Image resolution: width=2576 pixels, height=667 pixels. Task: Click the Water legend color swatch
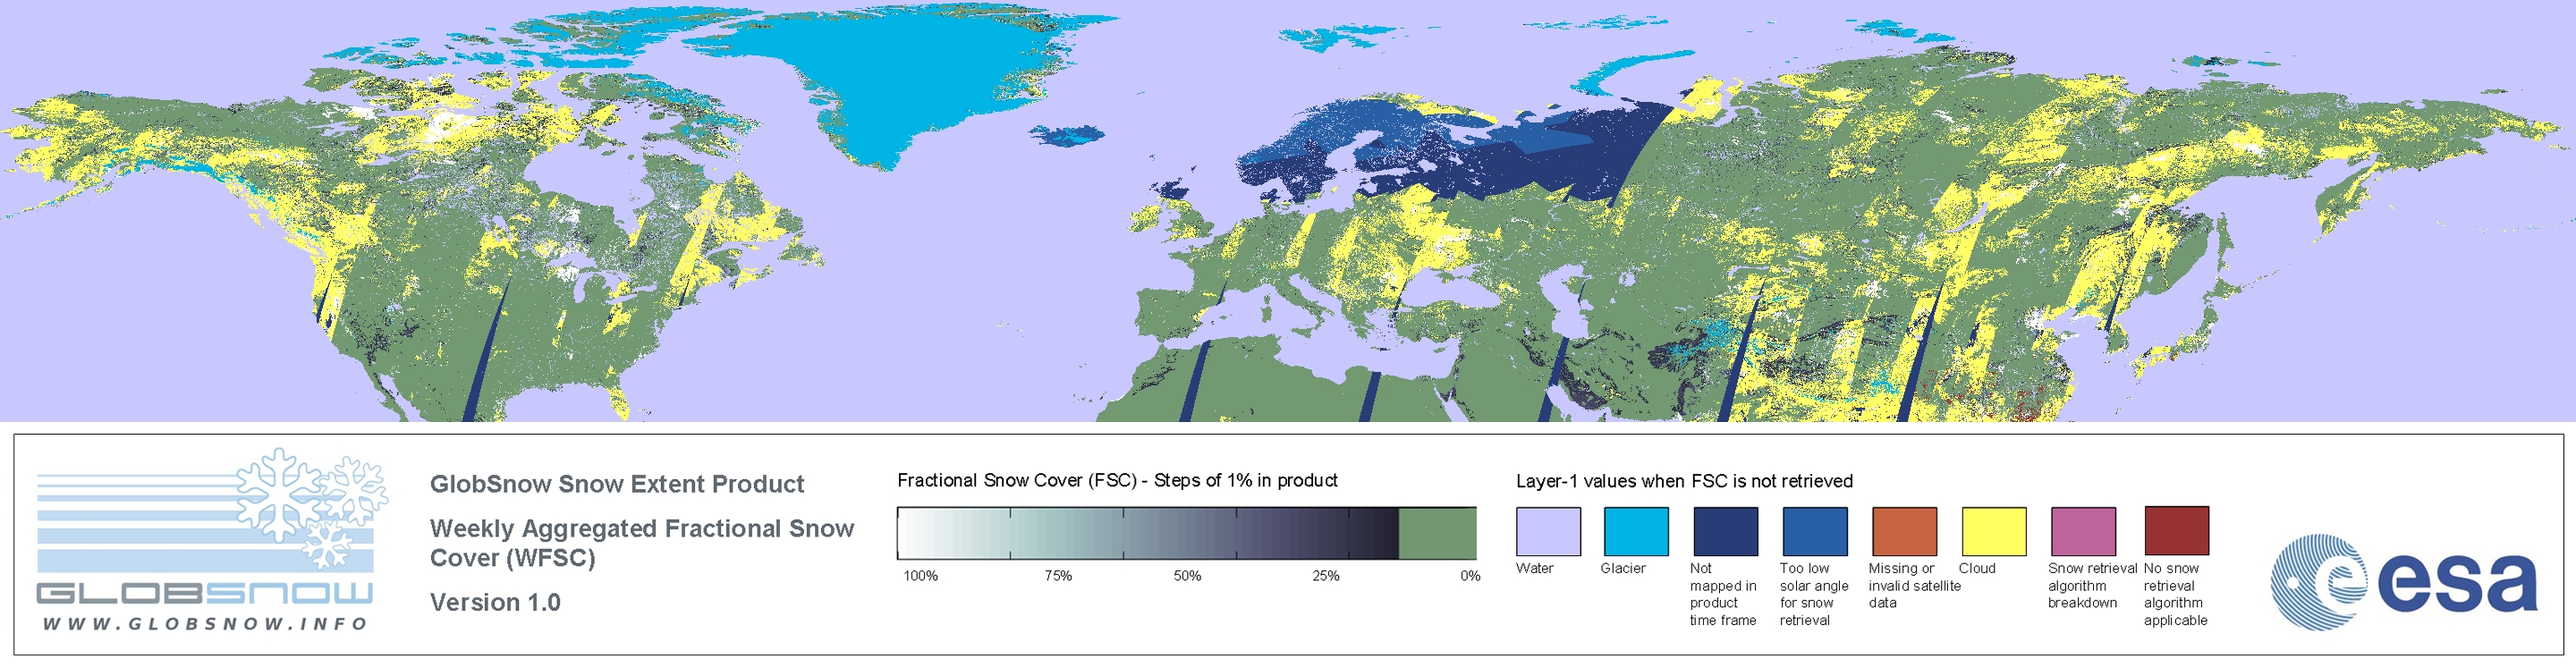tap(1548, 531)
